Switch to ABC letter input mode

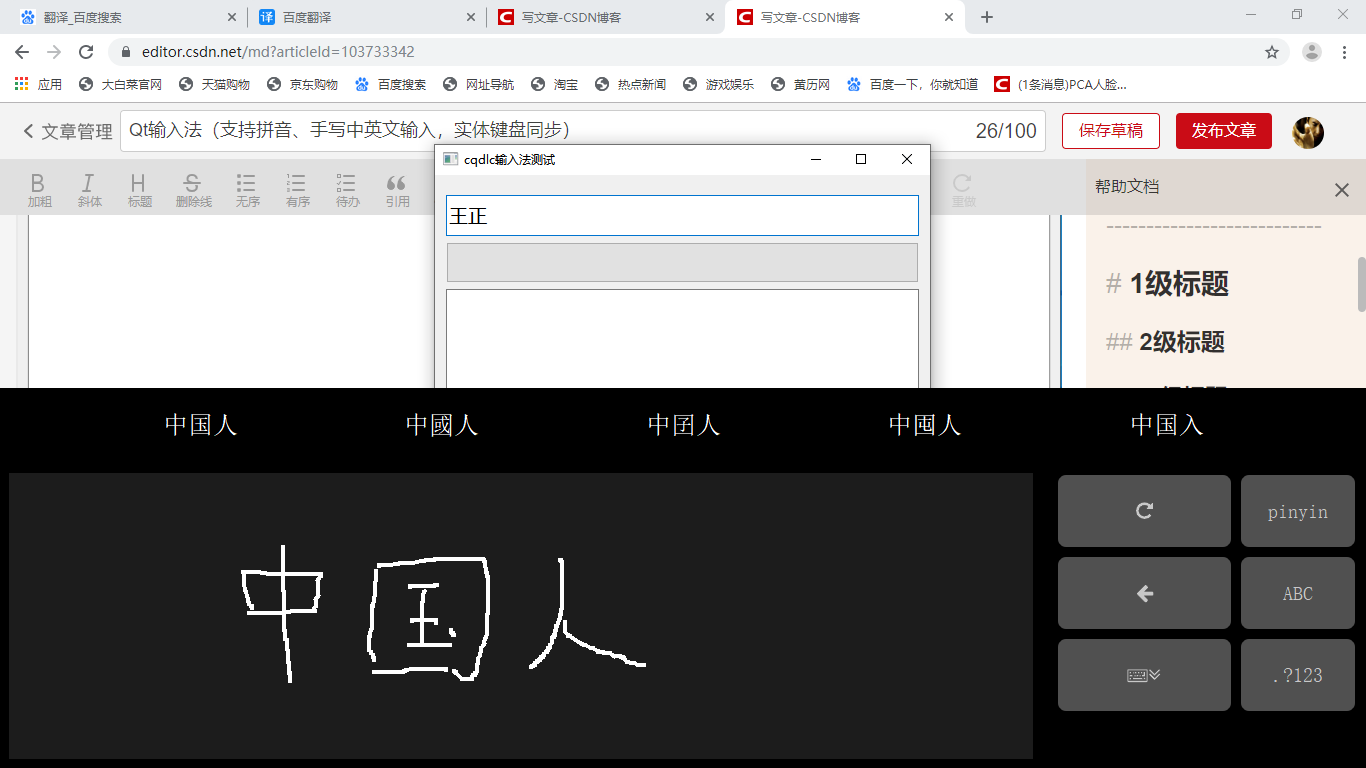coord(1297,593)
